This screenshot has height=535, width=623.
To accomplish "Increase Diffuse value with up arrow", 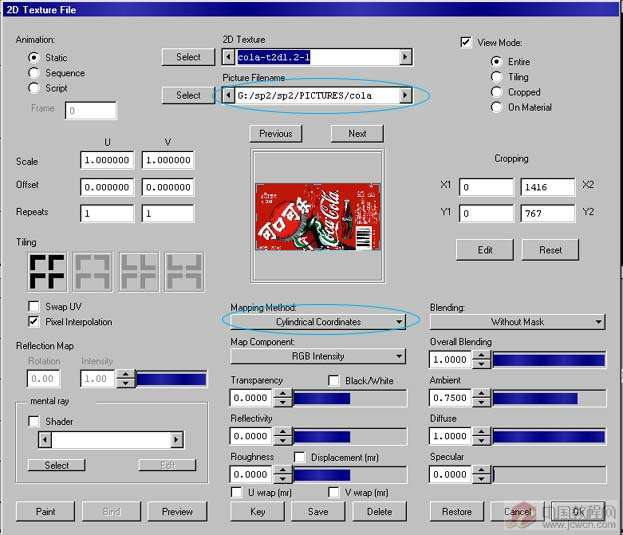I will click(482, 432).
